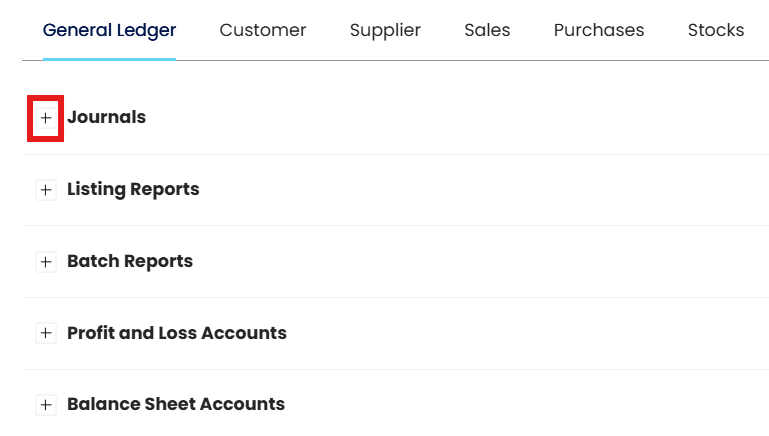769x436 pixels.
Task: Click the blue underline beneath General Ledger
Action: pos(109,59)
